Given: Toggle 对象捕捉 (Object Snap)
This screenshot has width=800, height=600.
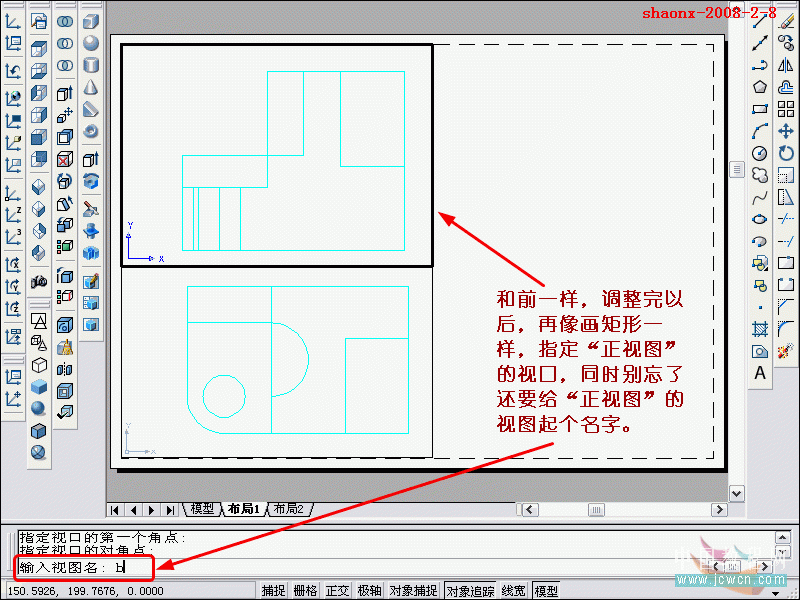Looking at the screenshot, I should click(413, 591).
